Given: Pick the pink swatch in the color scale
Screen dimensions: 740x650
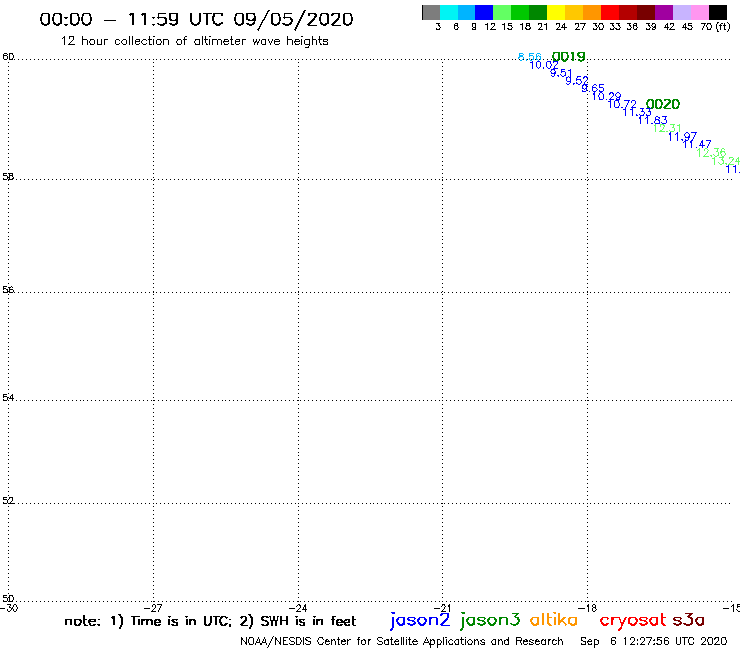Looking at the screenshot, I should click(699, 12).
